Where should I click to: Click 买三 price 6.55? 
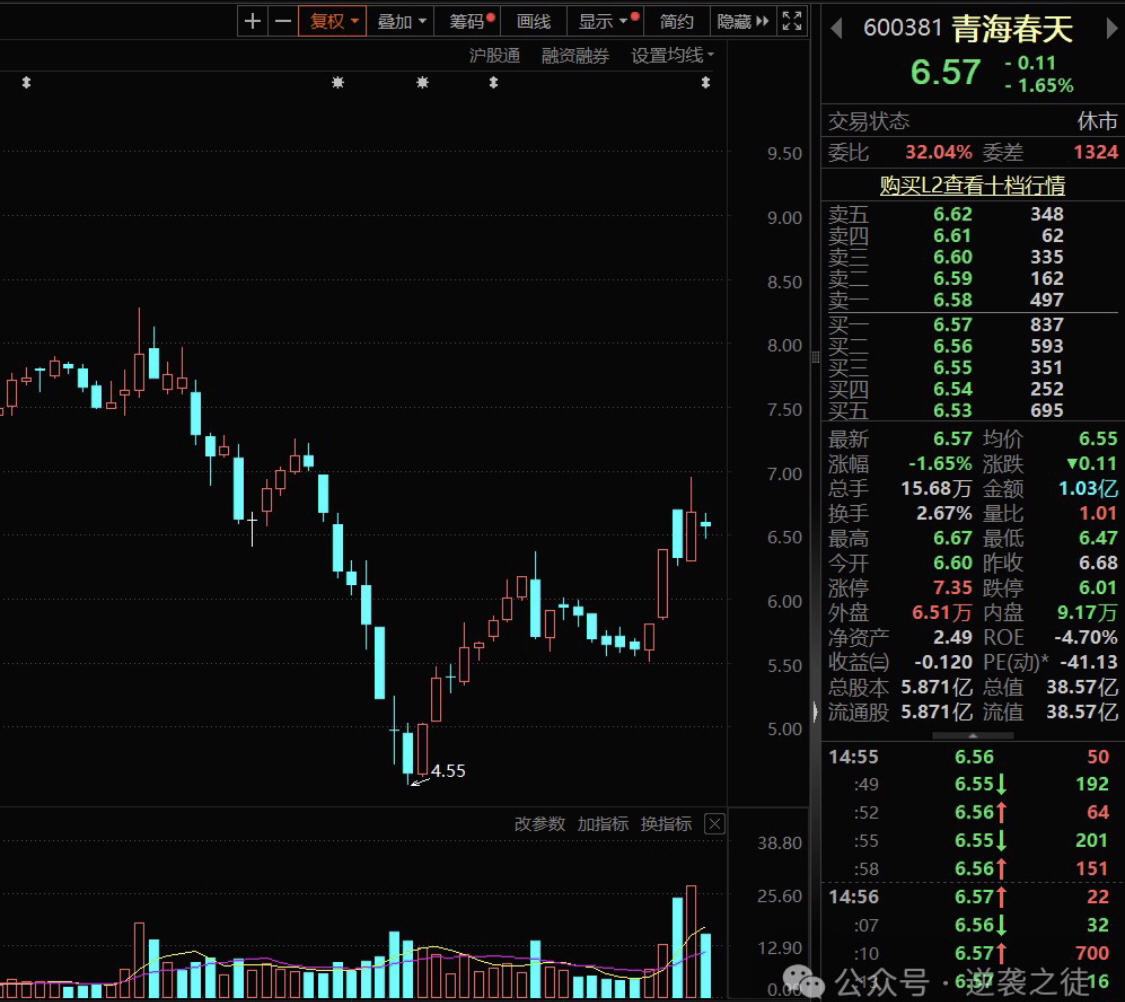click(x=953, y=368)
